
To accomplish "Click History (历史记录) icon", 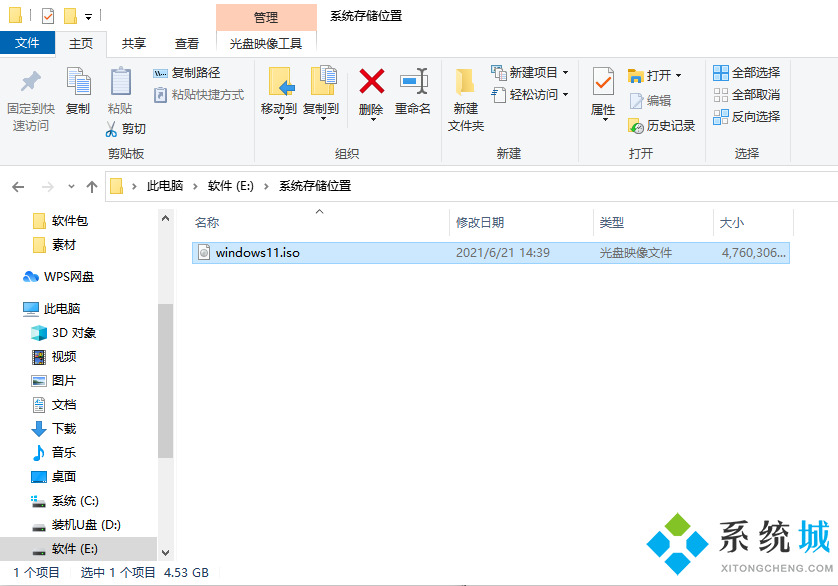I will [636, 126].
